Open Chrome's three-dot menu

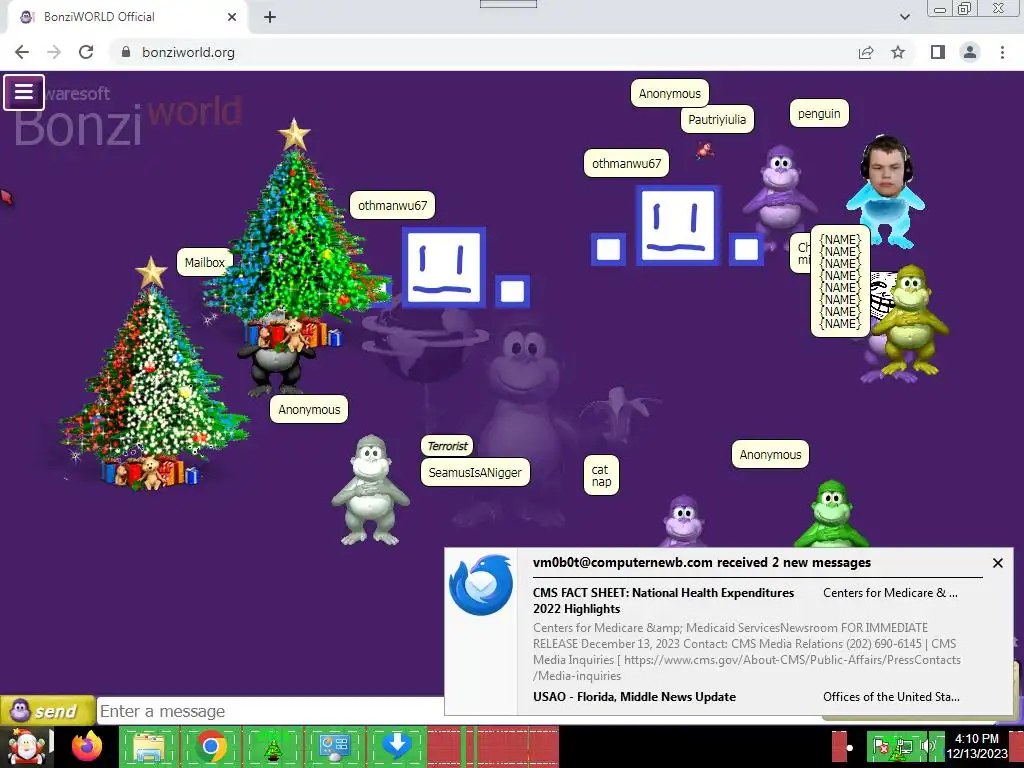[1002, 52]
